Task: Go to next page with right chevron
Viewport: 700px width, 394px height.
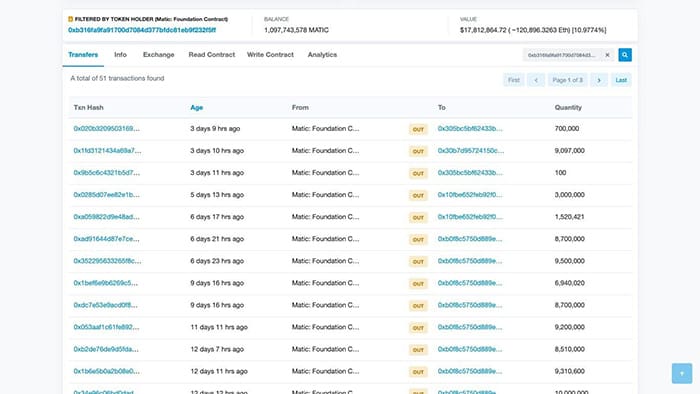Action: click(x=599, y=80)
